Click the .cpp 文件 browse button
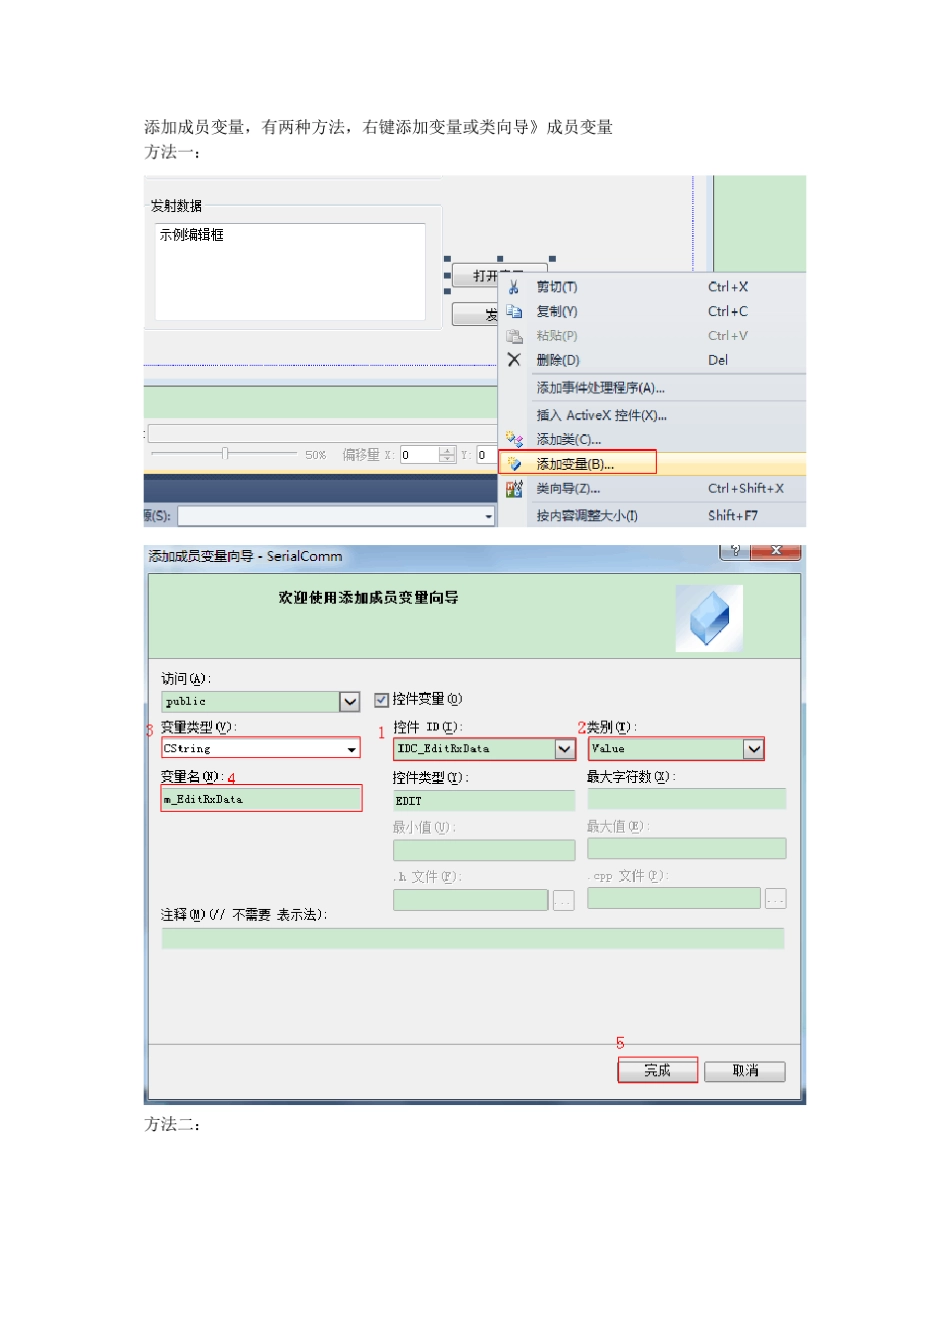Screen dimensions: 950x1344 tap(776, 899)
